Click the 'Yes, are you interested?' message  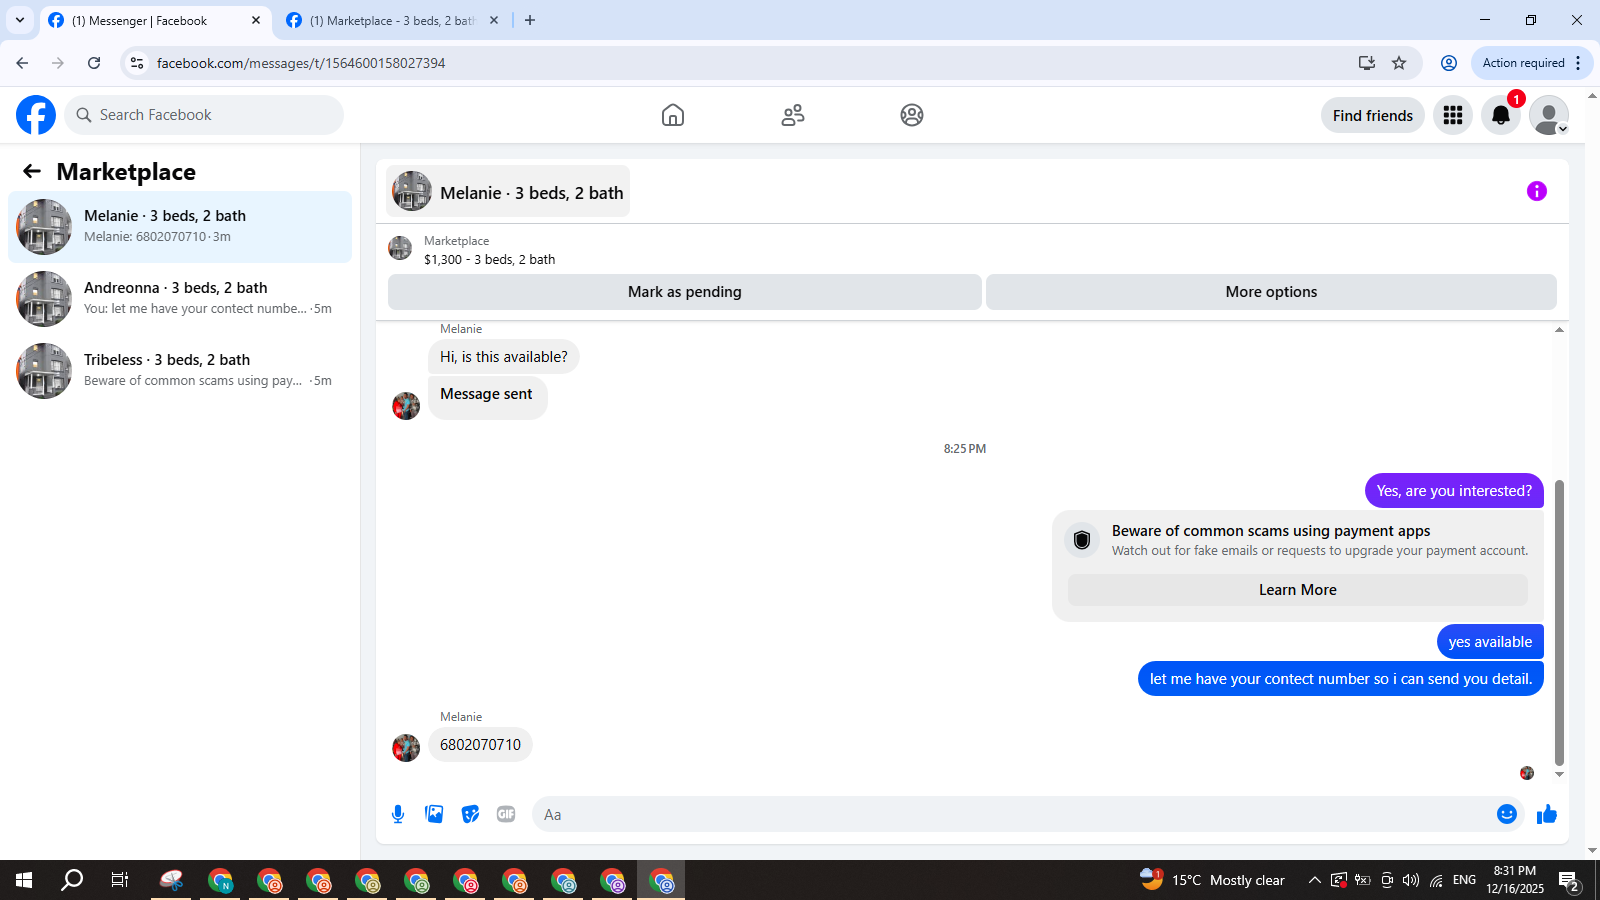coord(1454,491)
